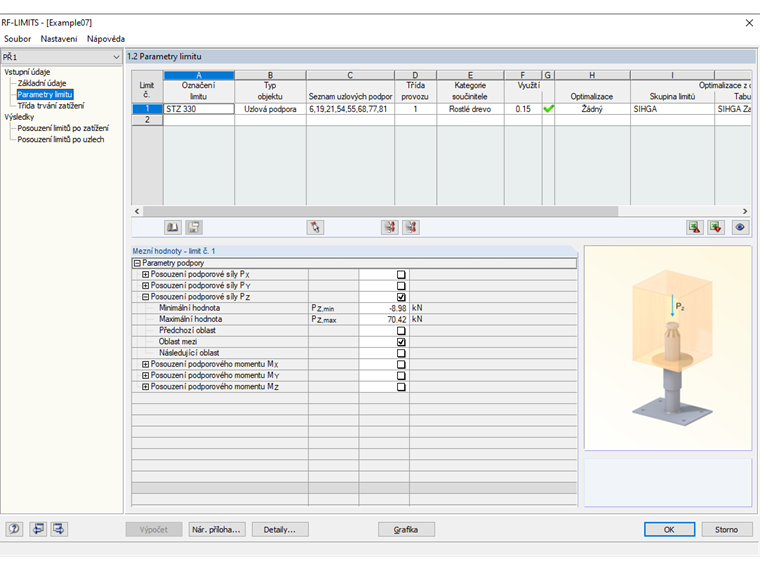
Task: Cancel with the Storno button
Action: coord(727,530)
